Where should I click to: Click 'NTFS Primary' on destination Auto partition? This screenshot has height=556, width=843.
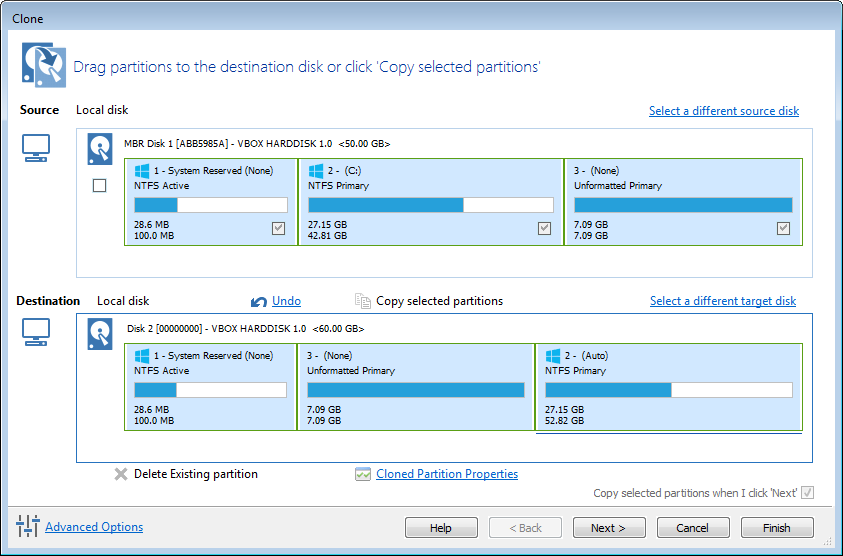[575, 370]
